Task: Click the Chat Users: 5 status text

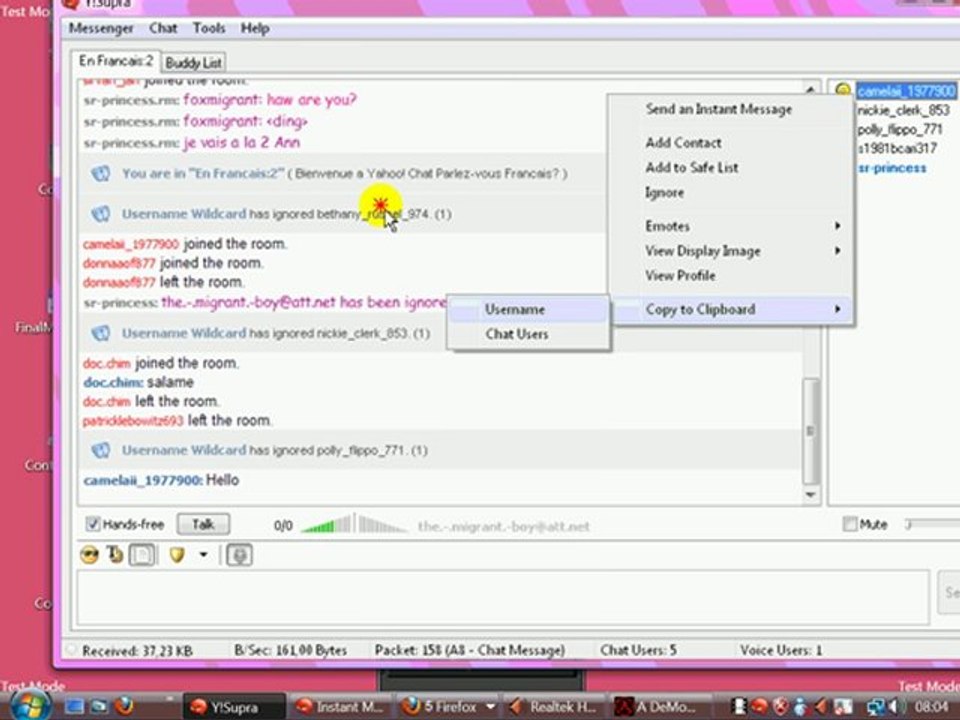Action: (x=639, y=650)
